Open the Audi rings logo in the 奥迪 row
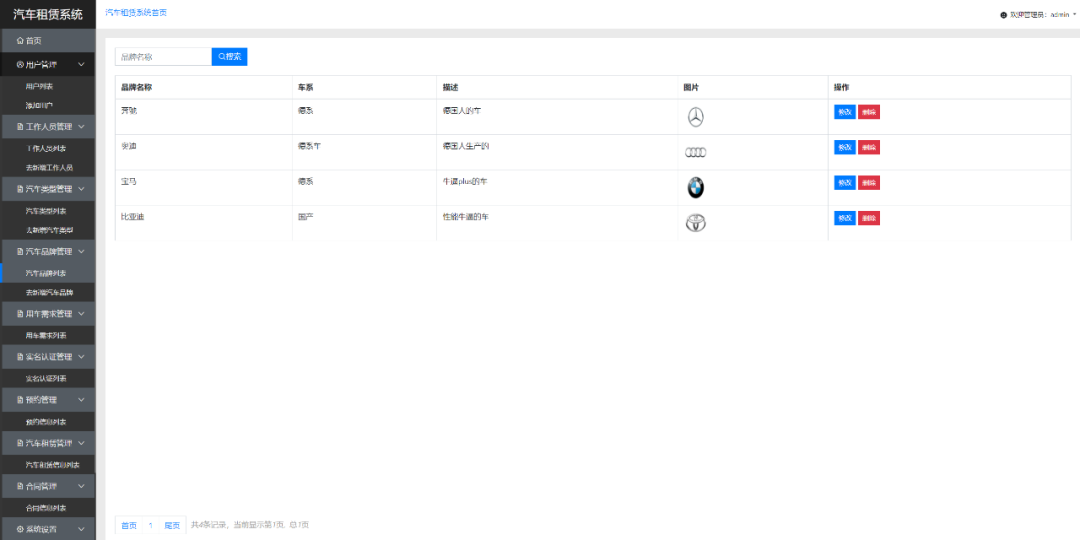Image resolution: width=1080 pixels, height=540 pixels. coord(696,153)
